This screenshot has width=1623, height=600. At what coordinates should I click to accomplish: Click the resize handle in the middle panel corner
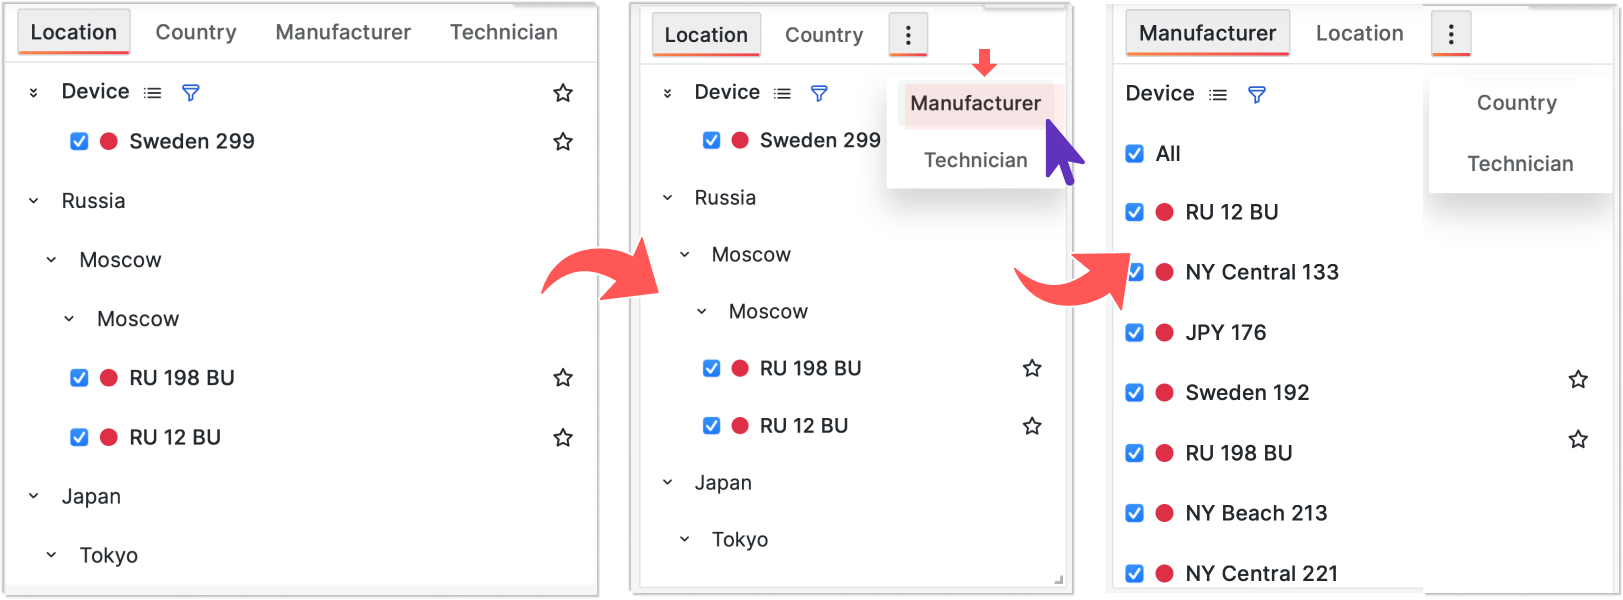click(x=1058, y=580)
